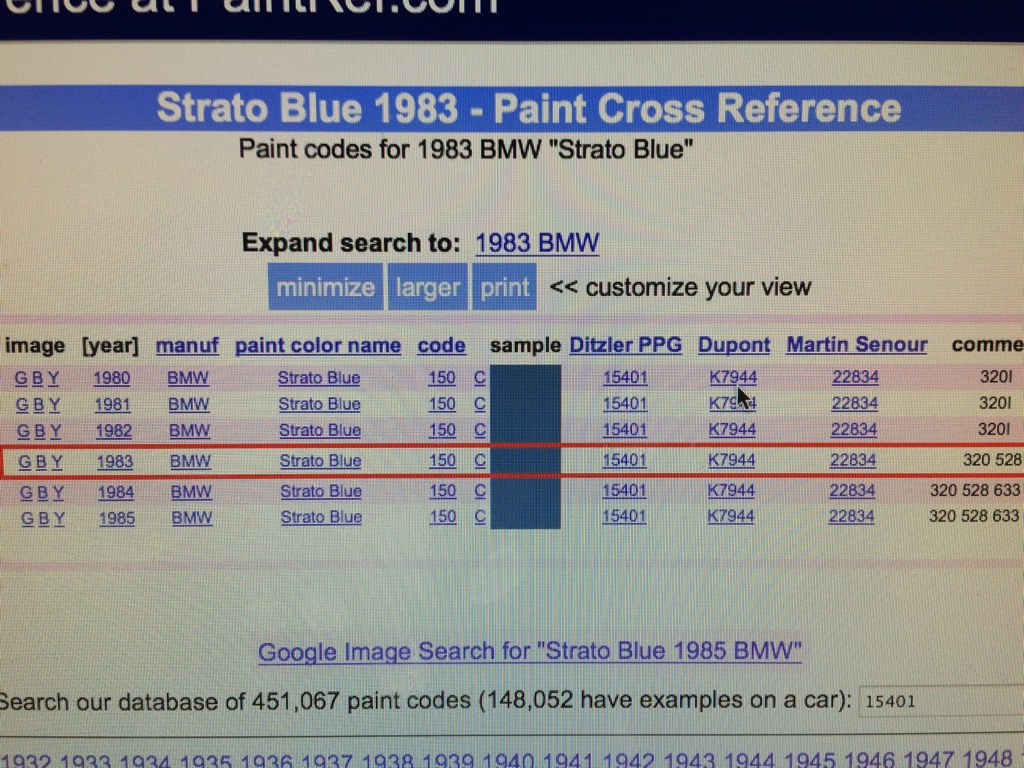Open Google Image Search for Strato Blue 1985 BMW
Viewport: 1024px width, 768px height.
[530, 652]
